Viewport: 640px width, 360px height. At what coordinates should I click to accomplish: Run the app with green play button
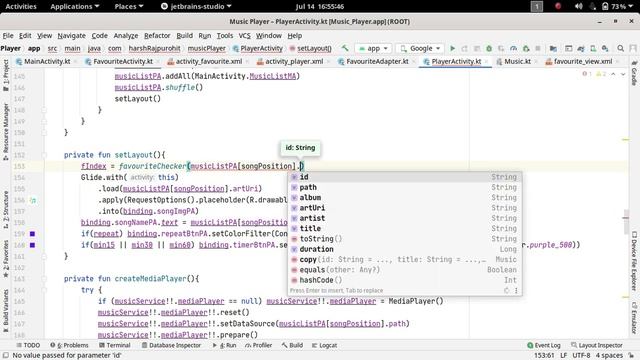[x=453, y=48]
